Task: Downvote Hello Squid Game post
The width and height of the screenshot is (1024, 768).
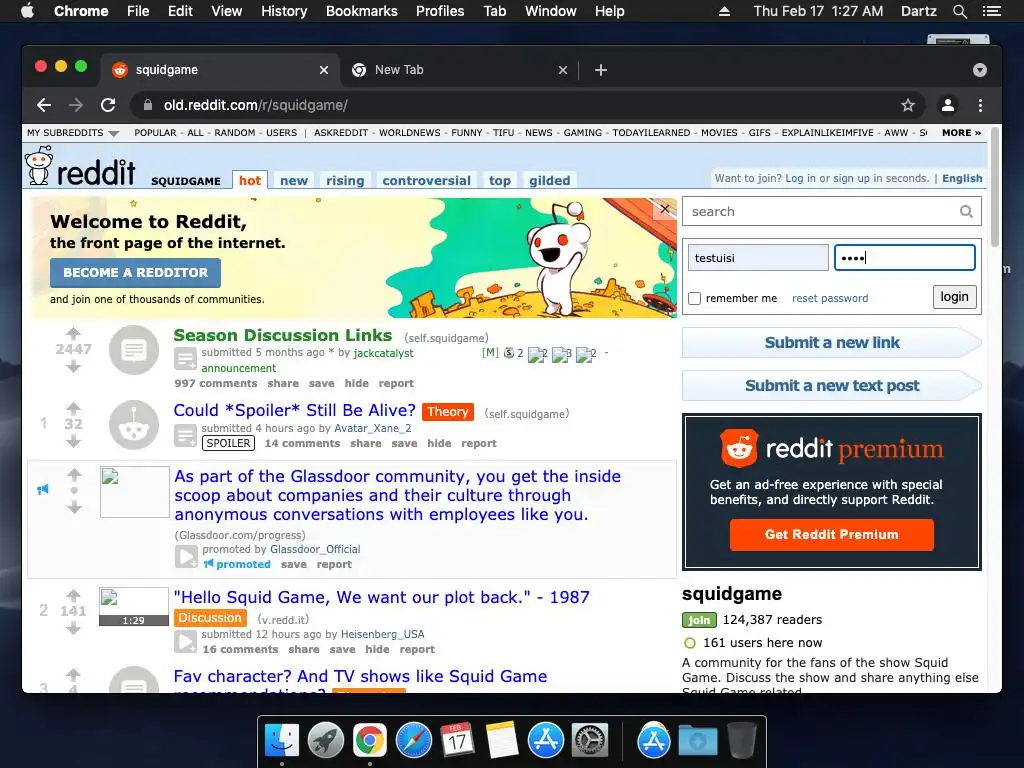Action: (x=73, y=629)
